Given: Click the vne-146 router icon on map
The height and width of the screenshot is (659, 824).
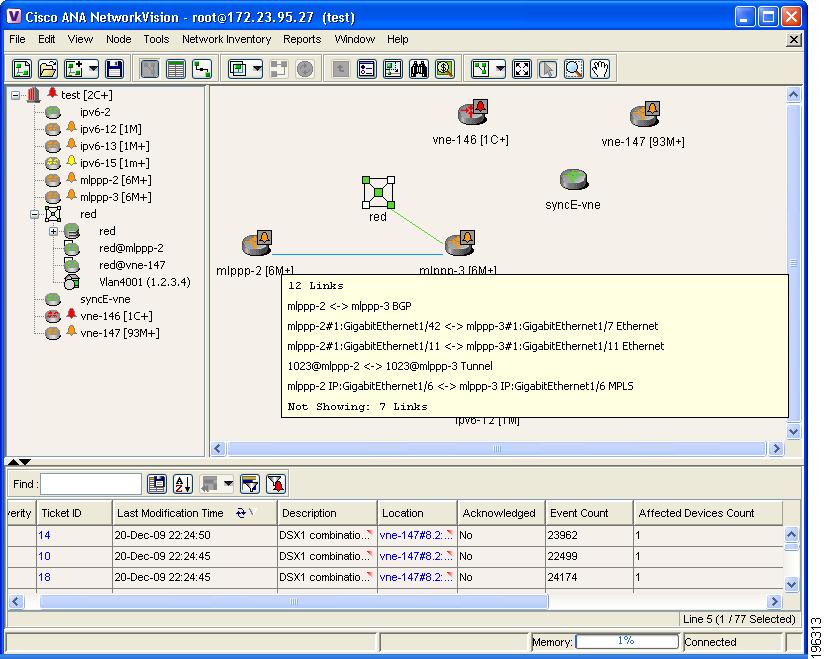Looking at the screenshot, I should [x=472, y=114].
